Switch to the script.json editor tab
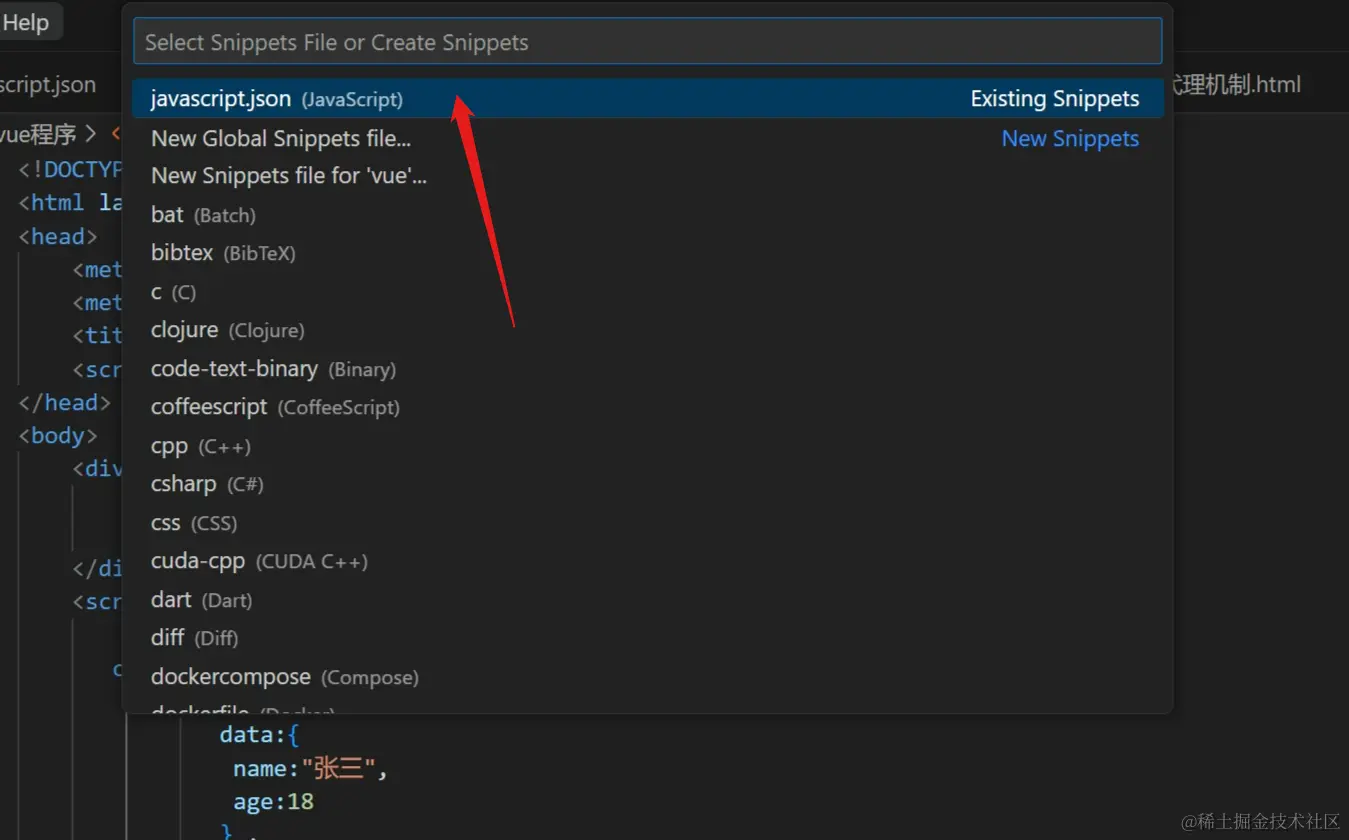Image resolution: width=1349 pixels, height=840 pixels. point(48,84)
